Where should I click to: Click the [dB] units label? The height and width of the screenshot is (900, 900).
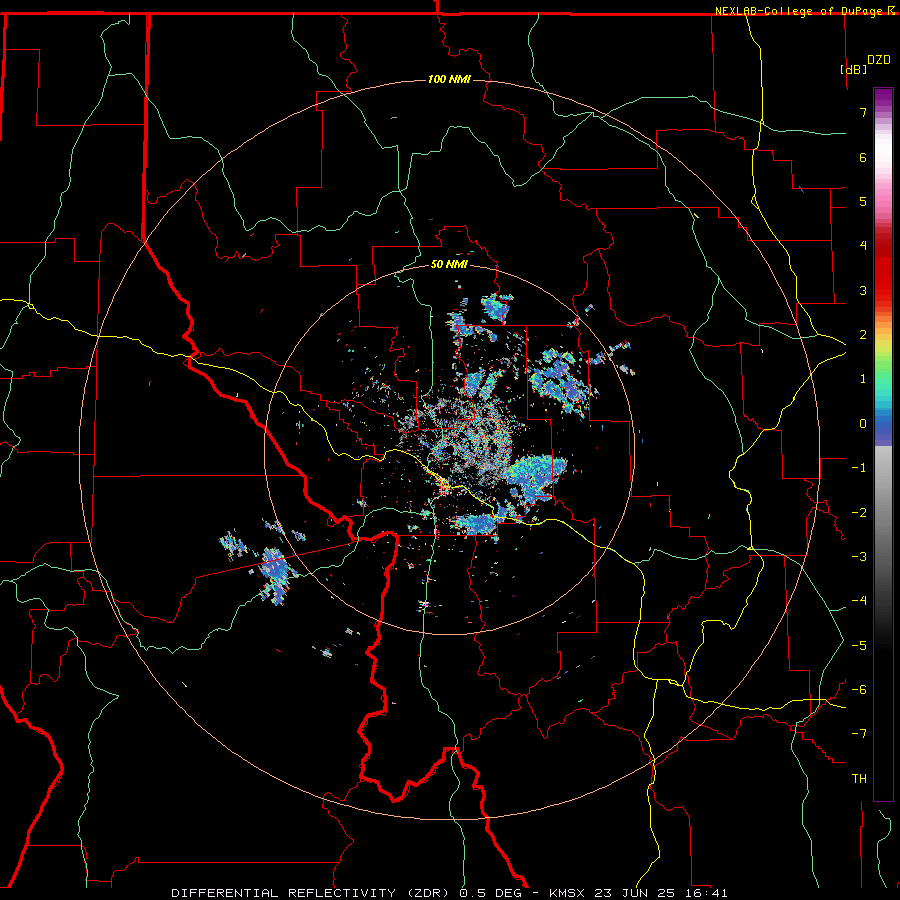point(854,69)
